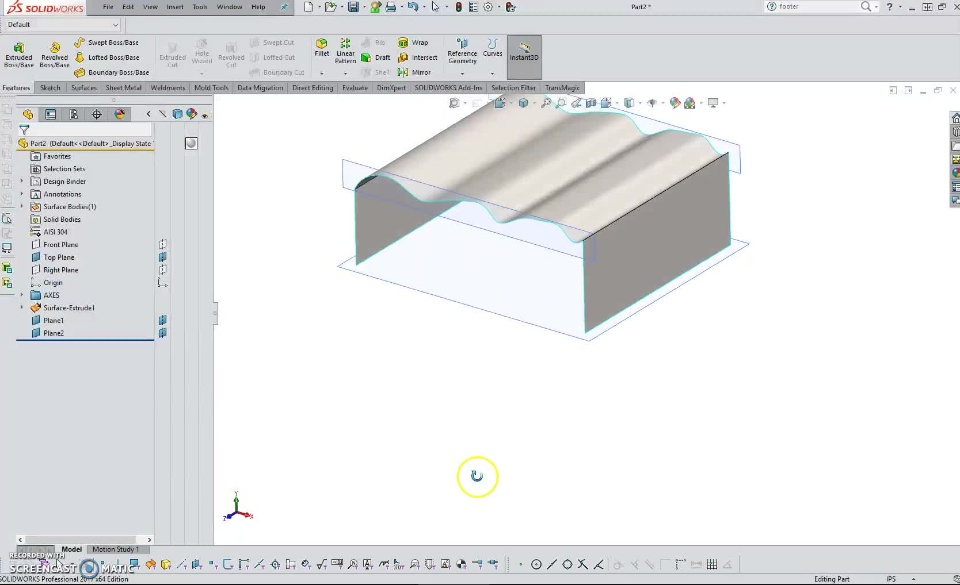Image resolution: width=960 pixels, height=585 pixels.
Task: Toggle Origin visibility in display pane
Action: (x=162, y=283)
